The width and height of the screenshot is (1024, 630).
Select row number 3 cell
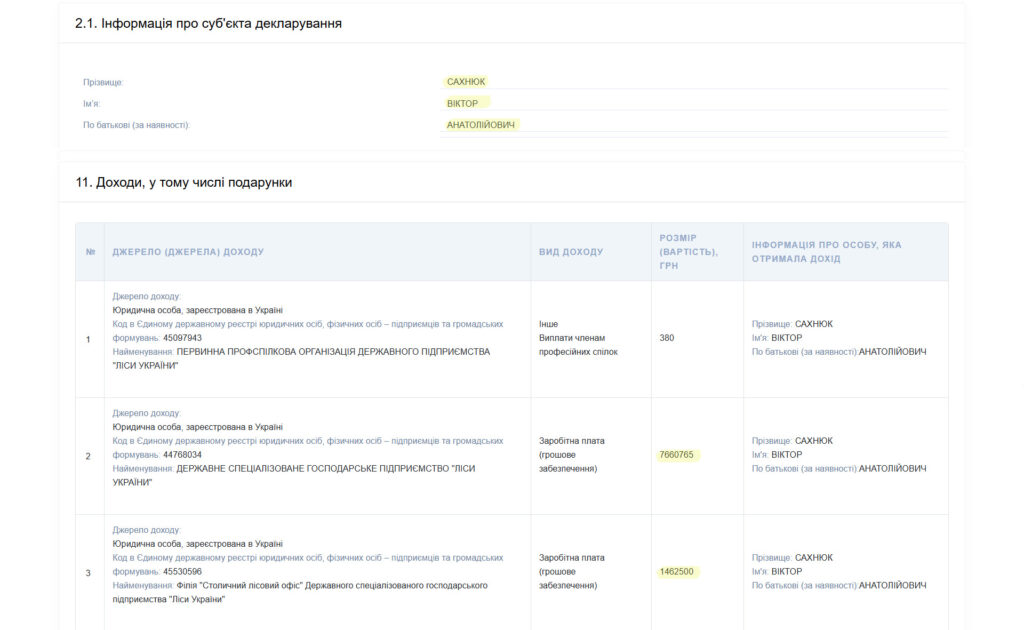88,573
